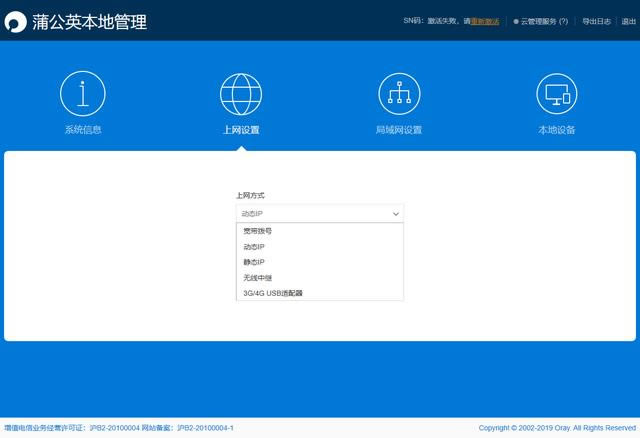Click the status dot beside 云管理服务
Viewport: 640px width, 438px height.
516,21
